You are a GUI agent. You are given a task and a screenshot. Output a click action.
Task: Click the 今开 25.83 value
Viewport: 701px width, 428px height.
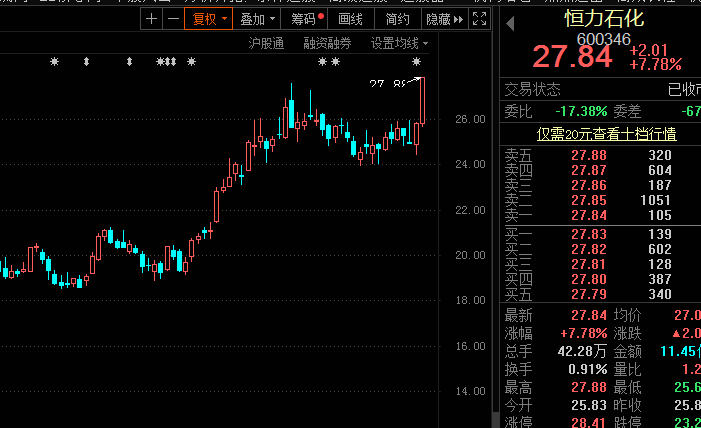click(589, 405)
